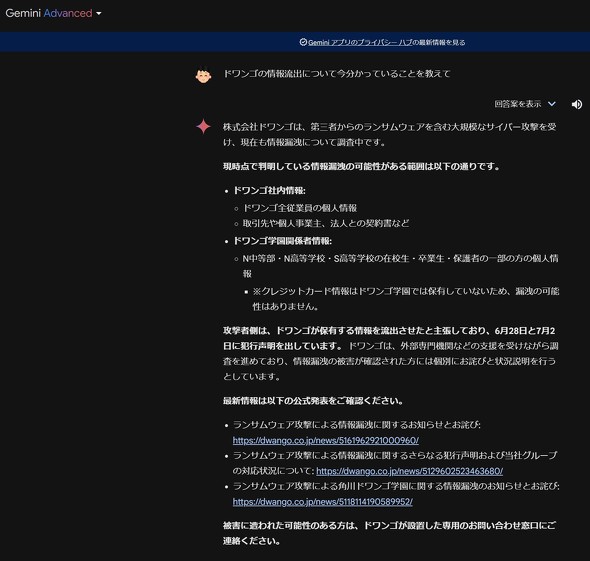590x561 pixels.
Task: Click the bold line 現時点で判明している情報漏洩の可能性
Action: [361, 166]
